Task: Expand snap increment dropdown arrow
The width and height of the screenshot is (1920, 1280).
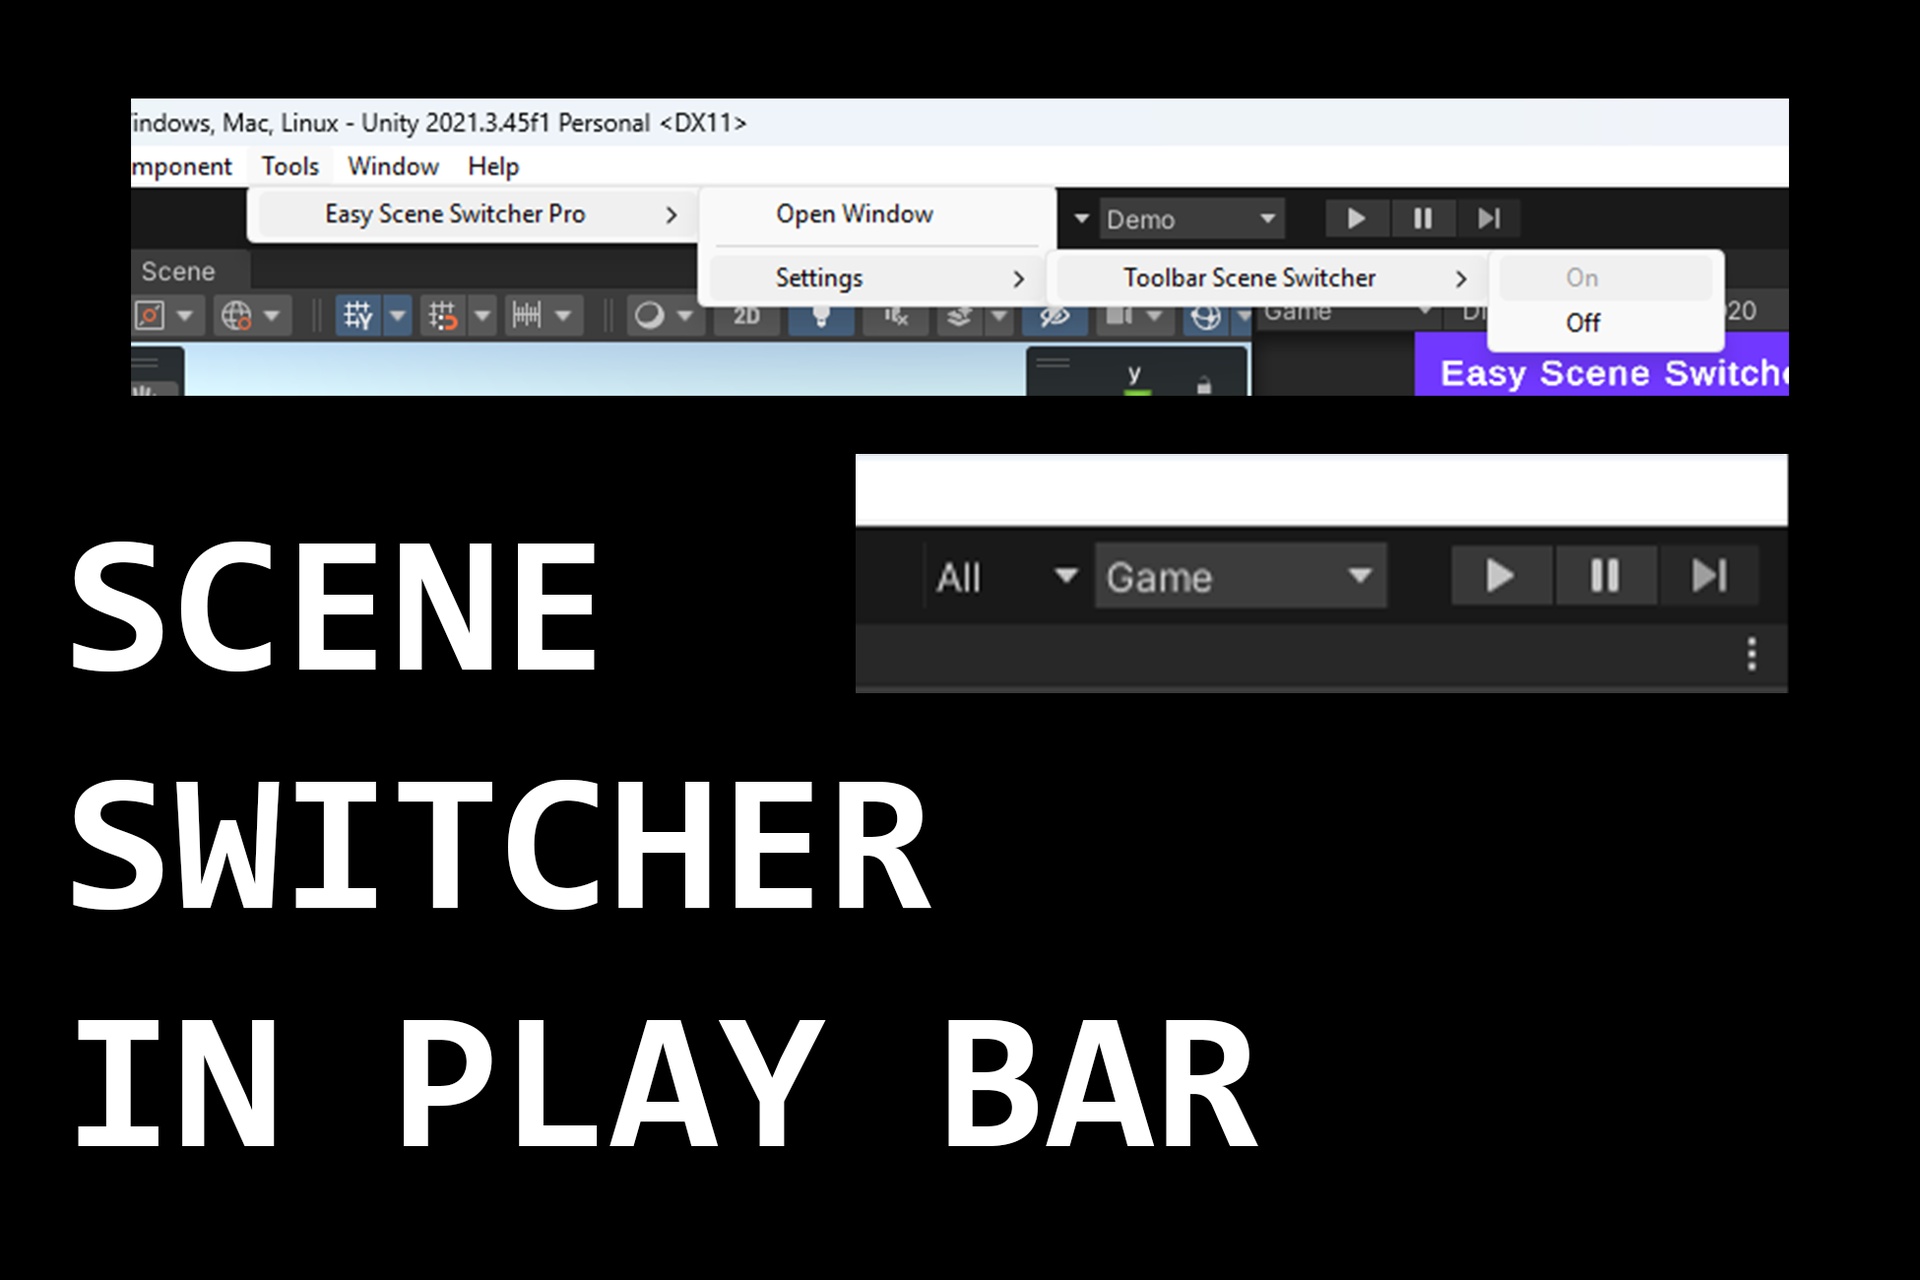Action: pyautogui.click(x=563, y=316)
